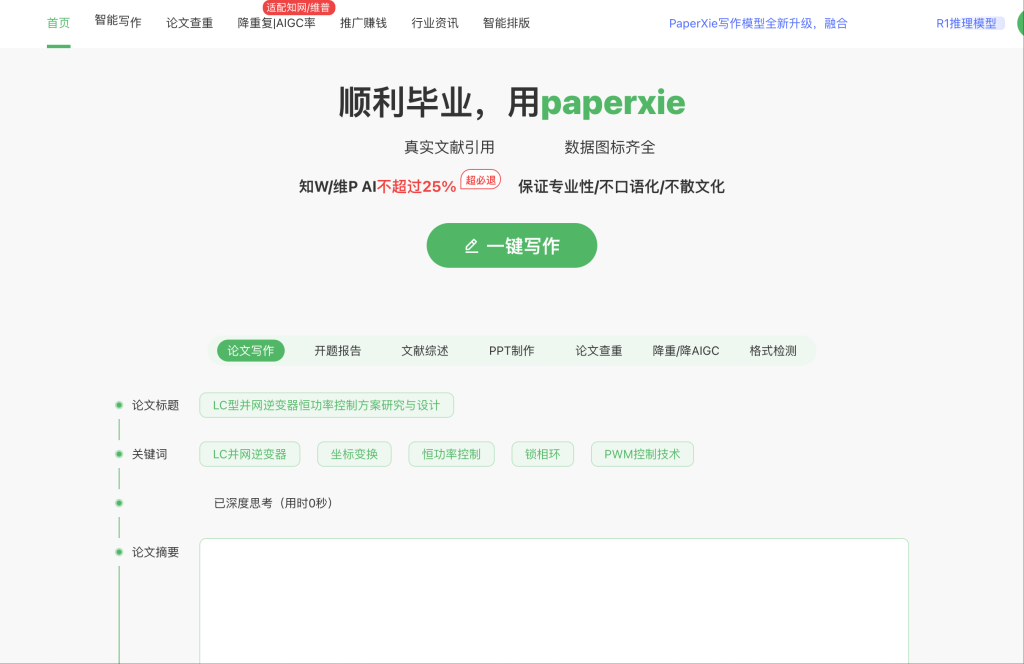Click the 锁相环 keyword tag
This screenshot has width=1024, height=664.
[x=543, y=454]
